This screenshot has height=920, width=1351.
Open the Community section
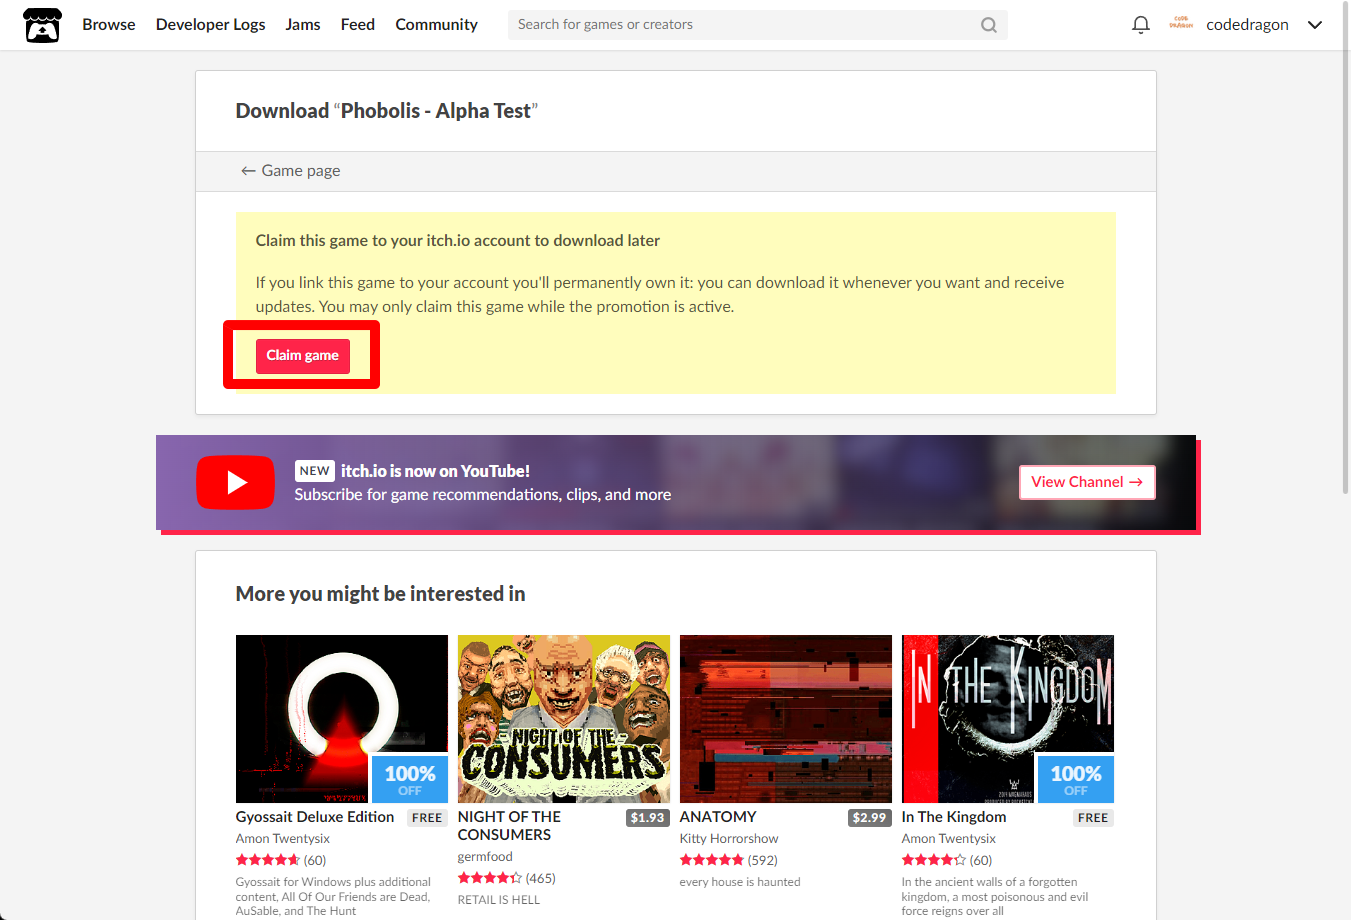click(x=436, y=24)
